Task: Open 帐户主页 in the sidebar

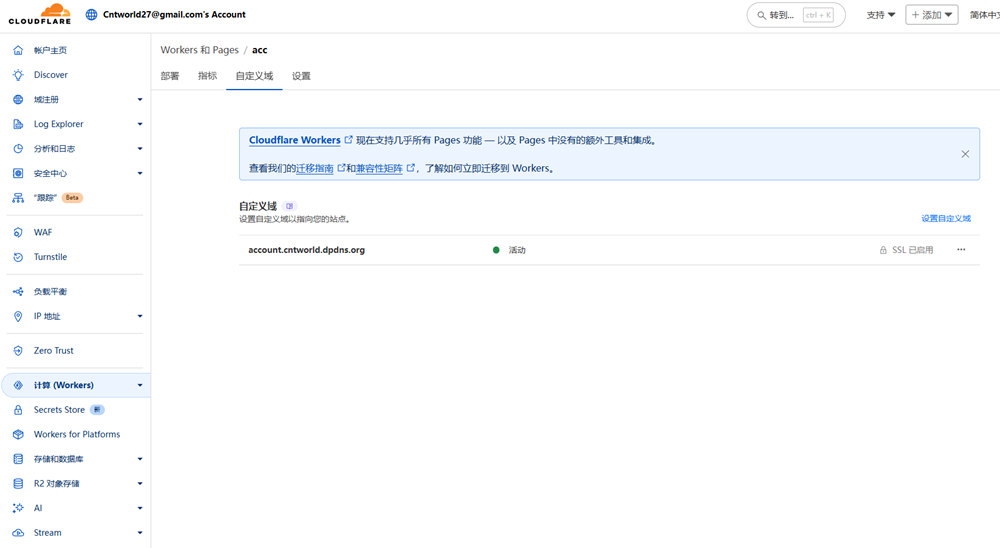Action: (50, 50)
